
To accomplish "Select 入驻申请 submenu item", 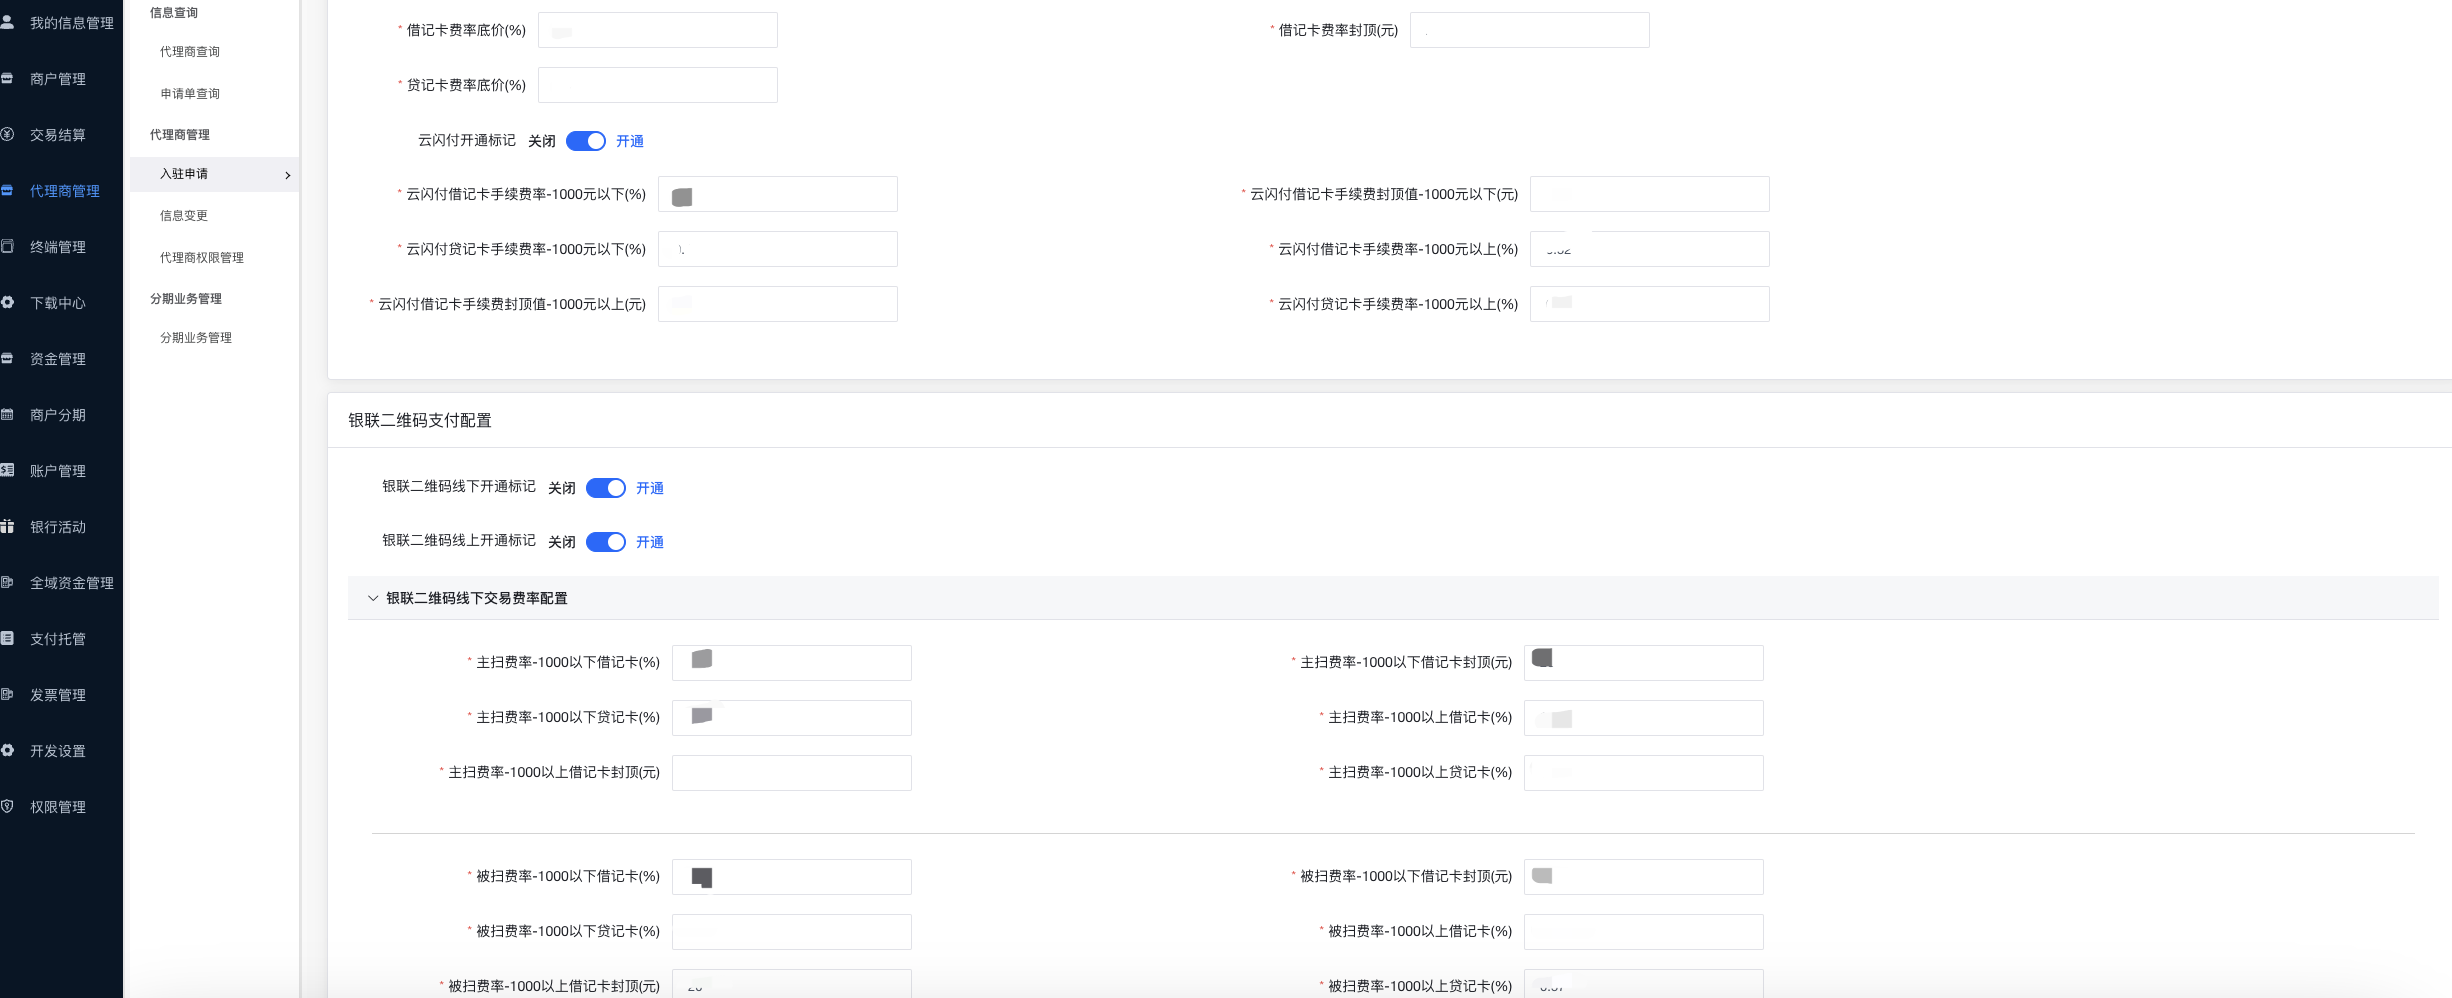I will pos(214,174).
